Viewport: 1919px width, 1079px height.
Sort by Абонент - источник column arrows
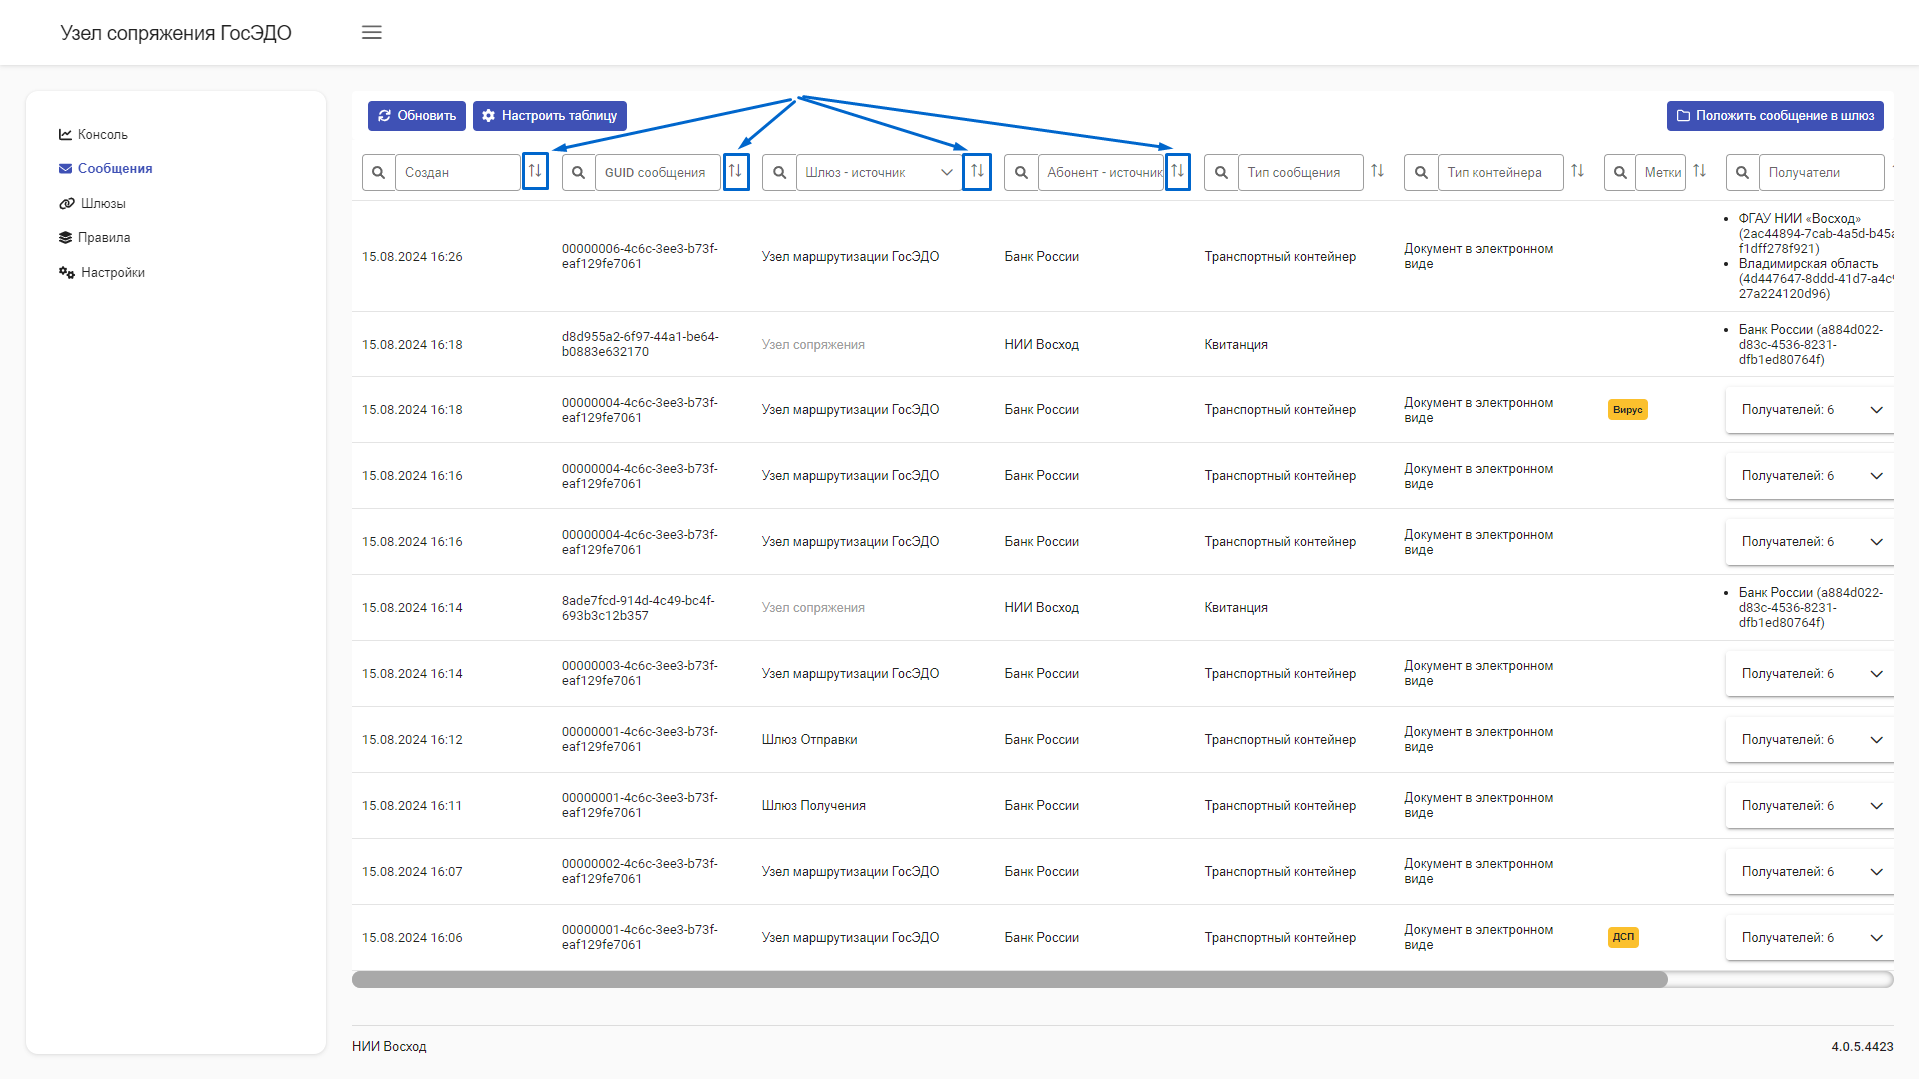point(1178,171)
